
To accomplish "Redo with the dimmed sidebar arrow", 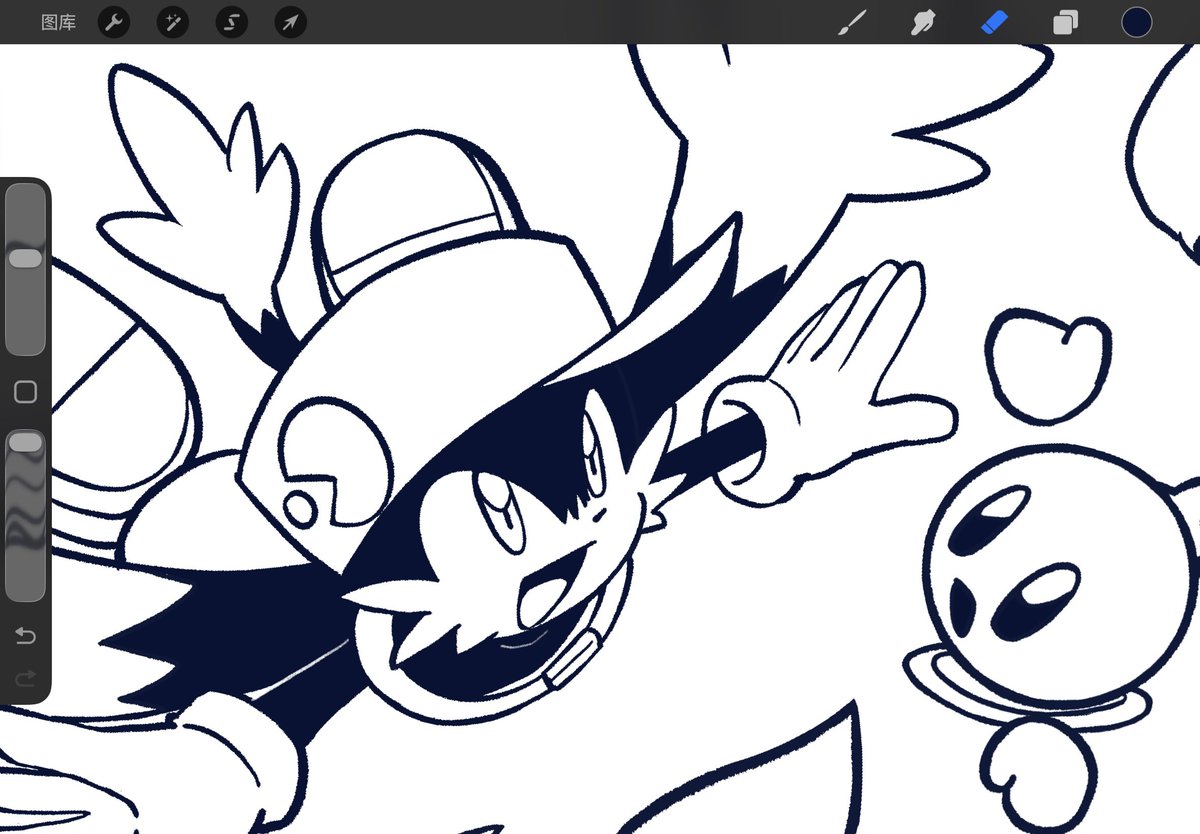I will click(25, 679).
